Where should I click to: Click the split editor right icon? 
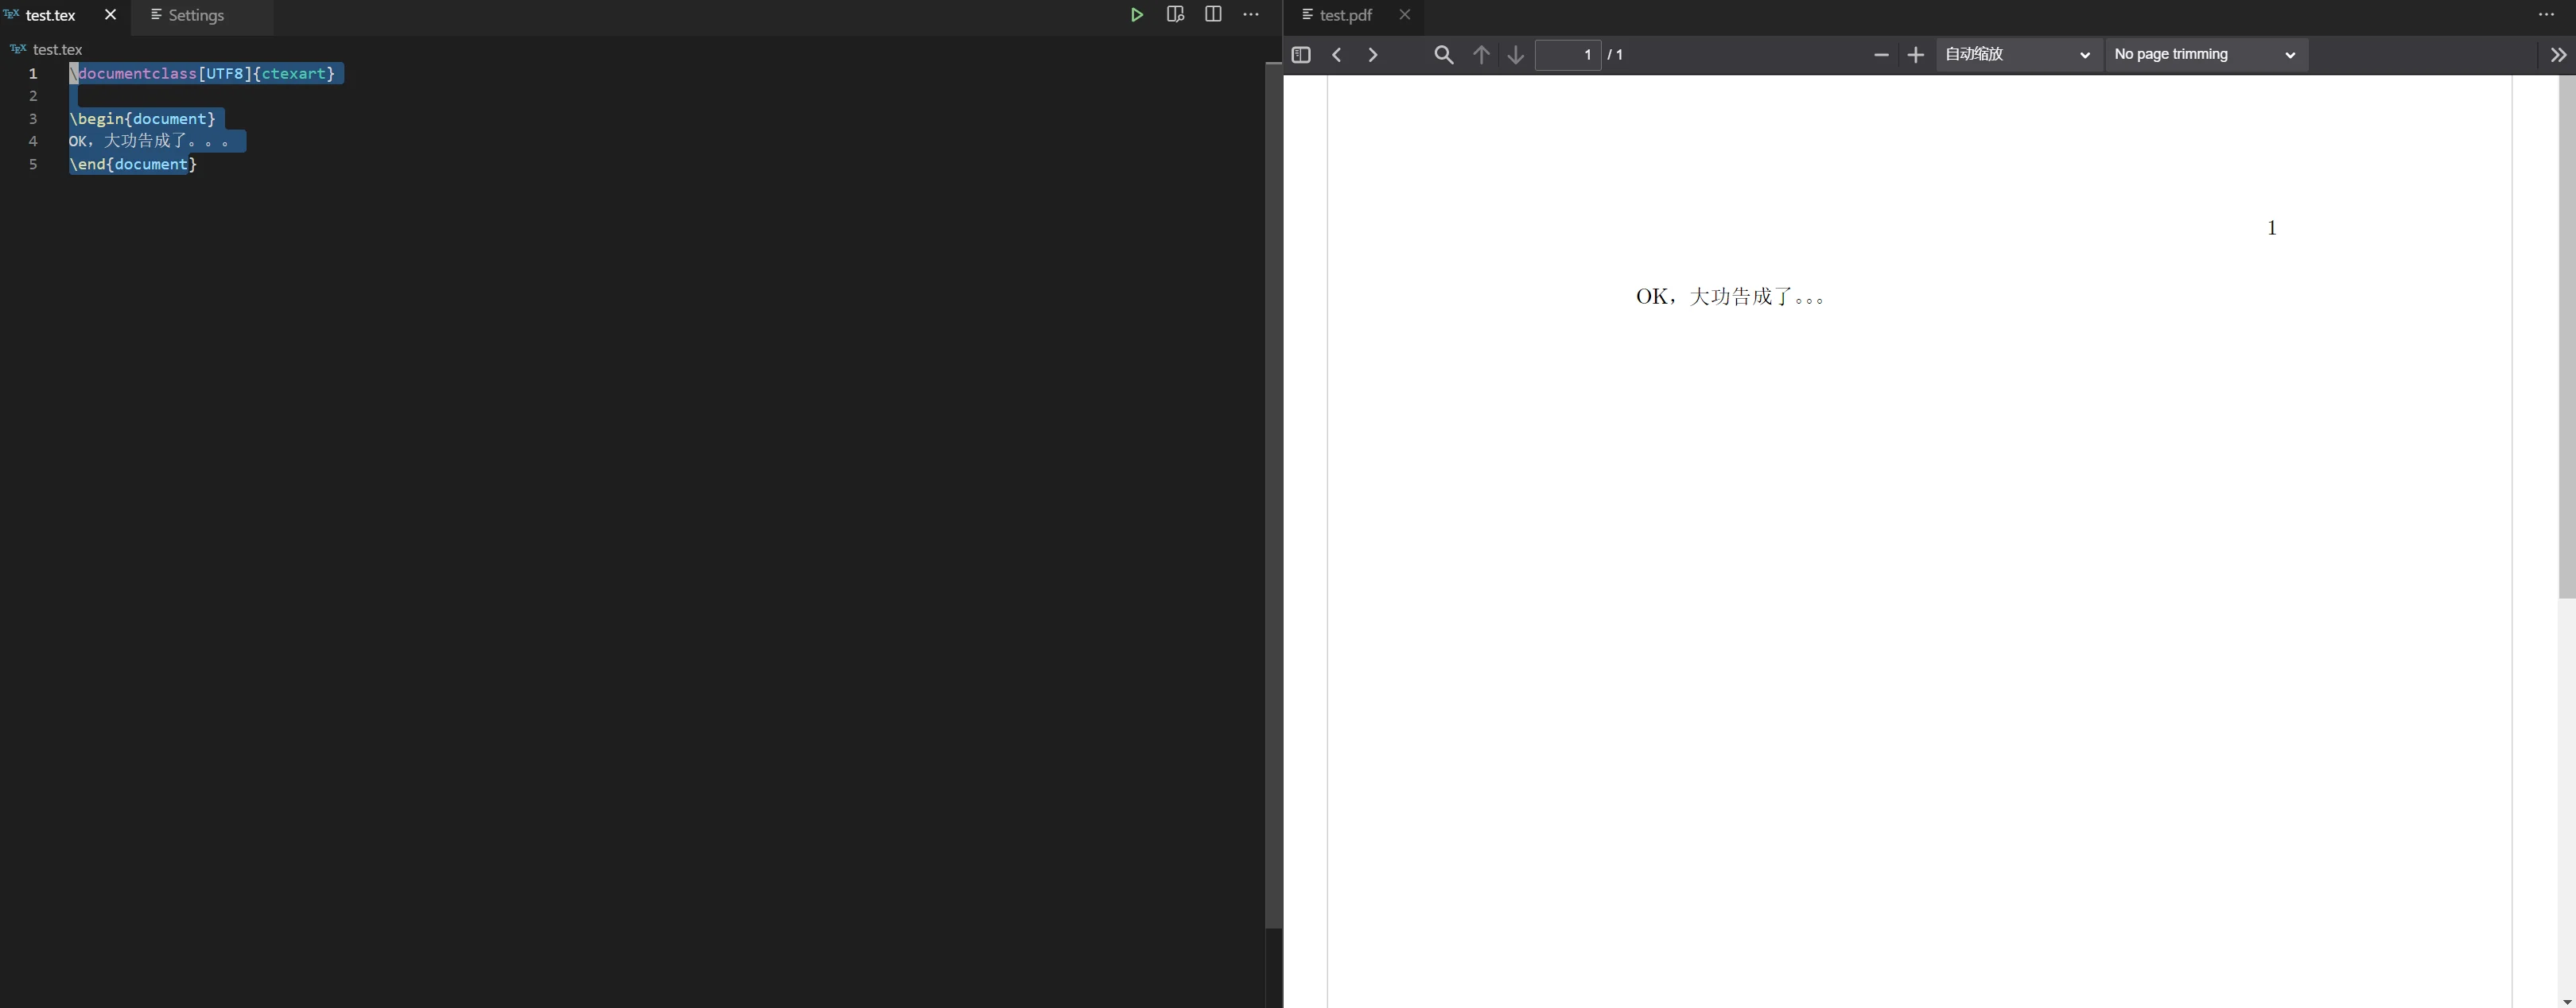click(1213, 15)
